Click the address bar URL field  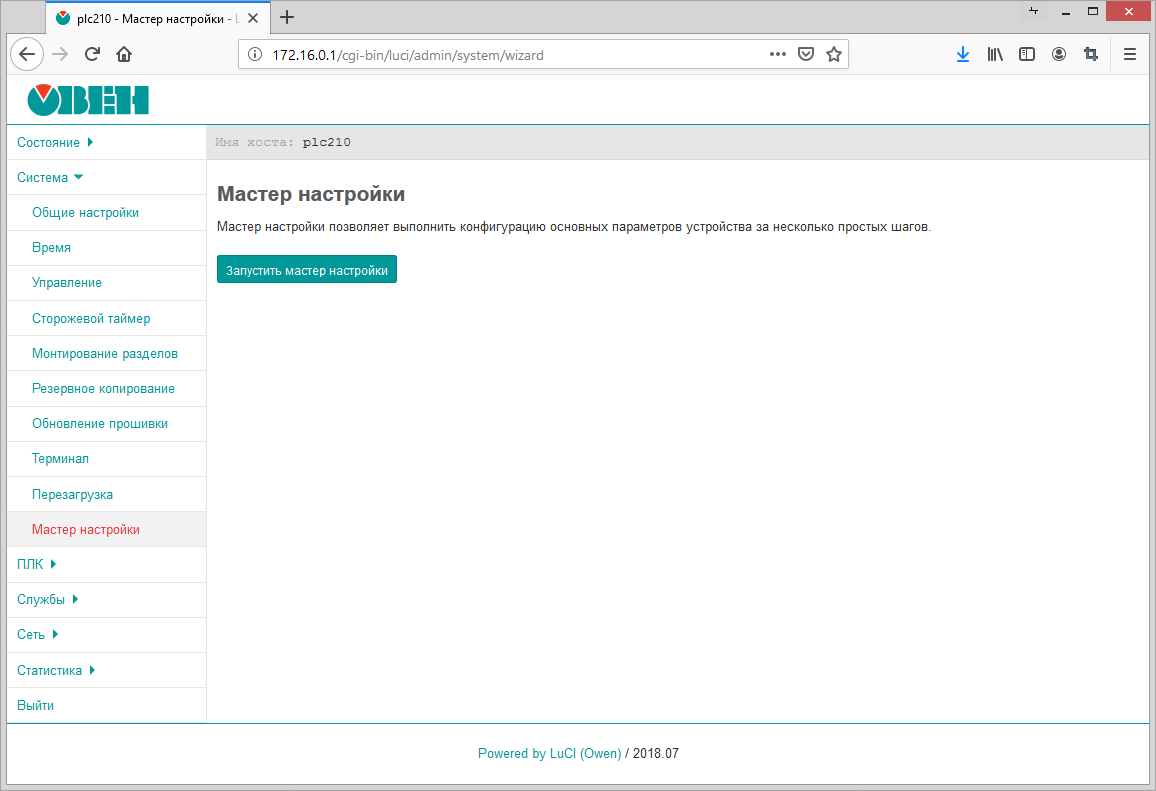[500, 55]
